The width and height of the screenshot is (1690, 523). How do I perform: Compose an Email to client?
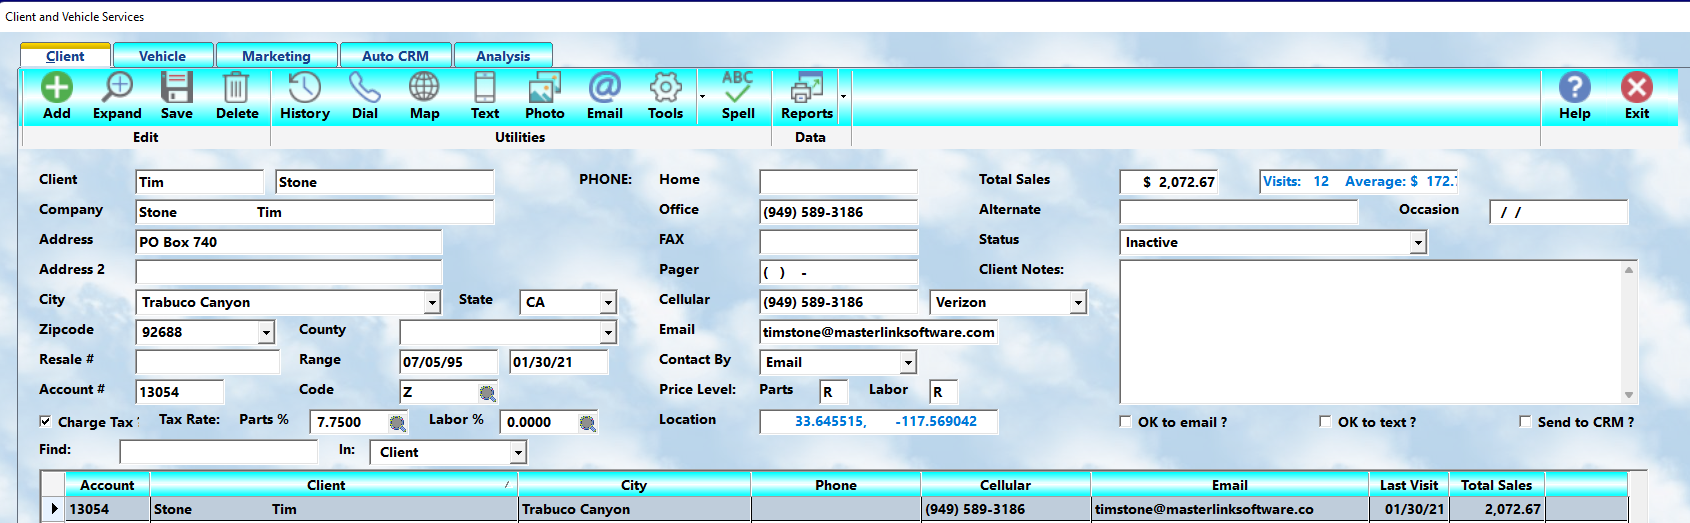pyautogui.click(x=605, y=96)
